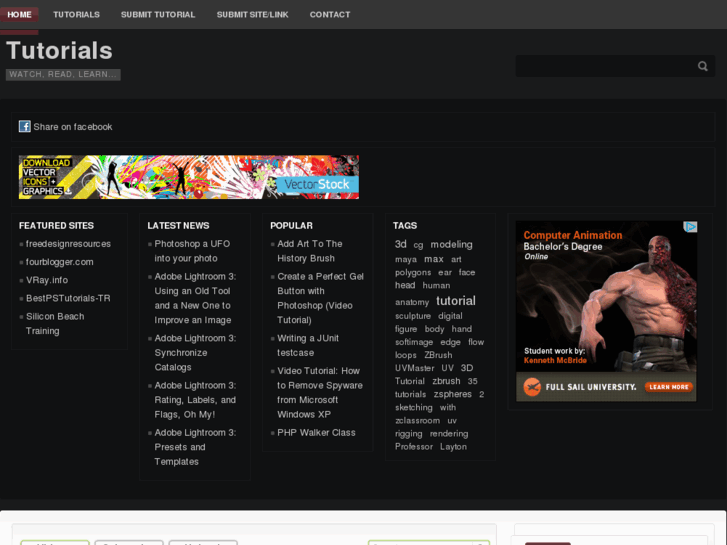Screen dimensions: 727x545
Task: Open PHP Walker Class link
Action: click(316, 432)
